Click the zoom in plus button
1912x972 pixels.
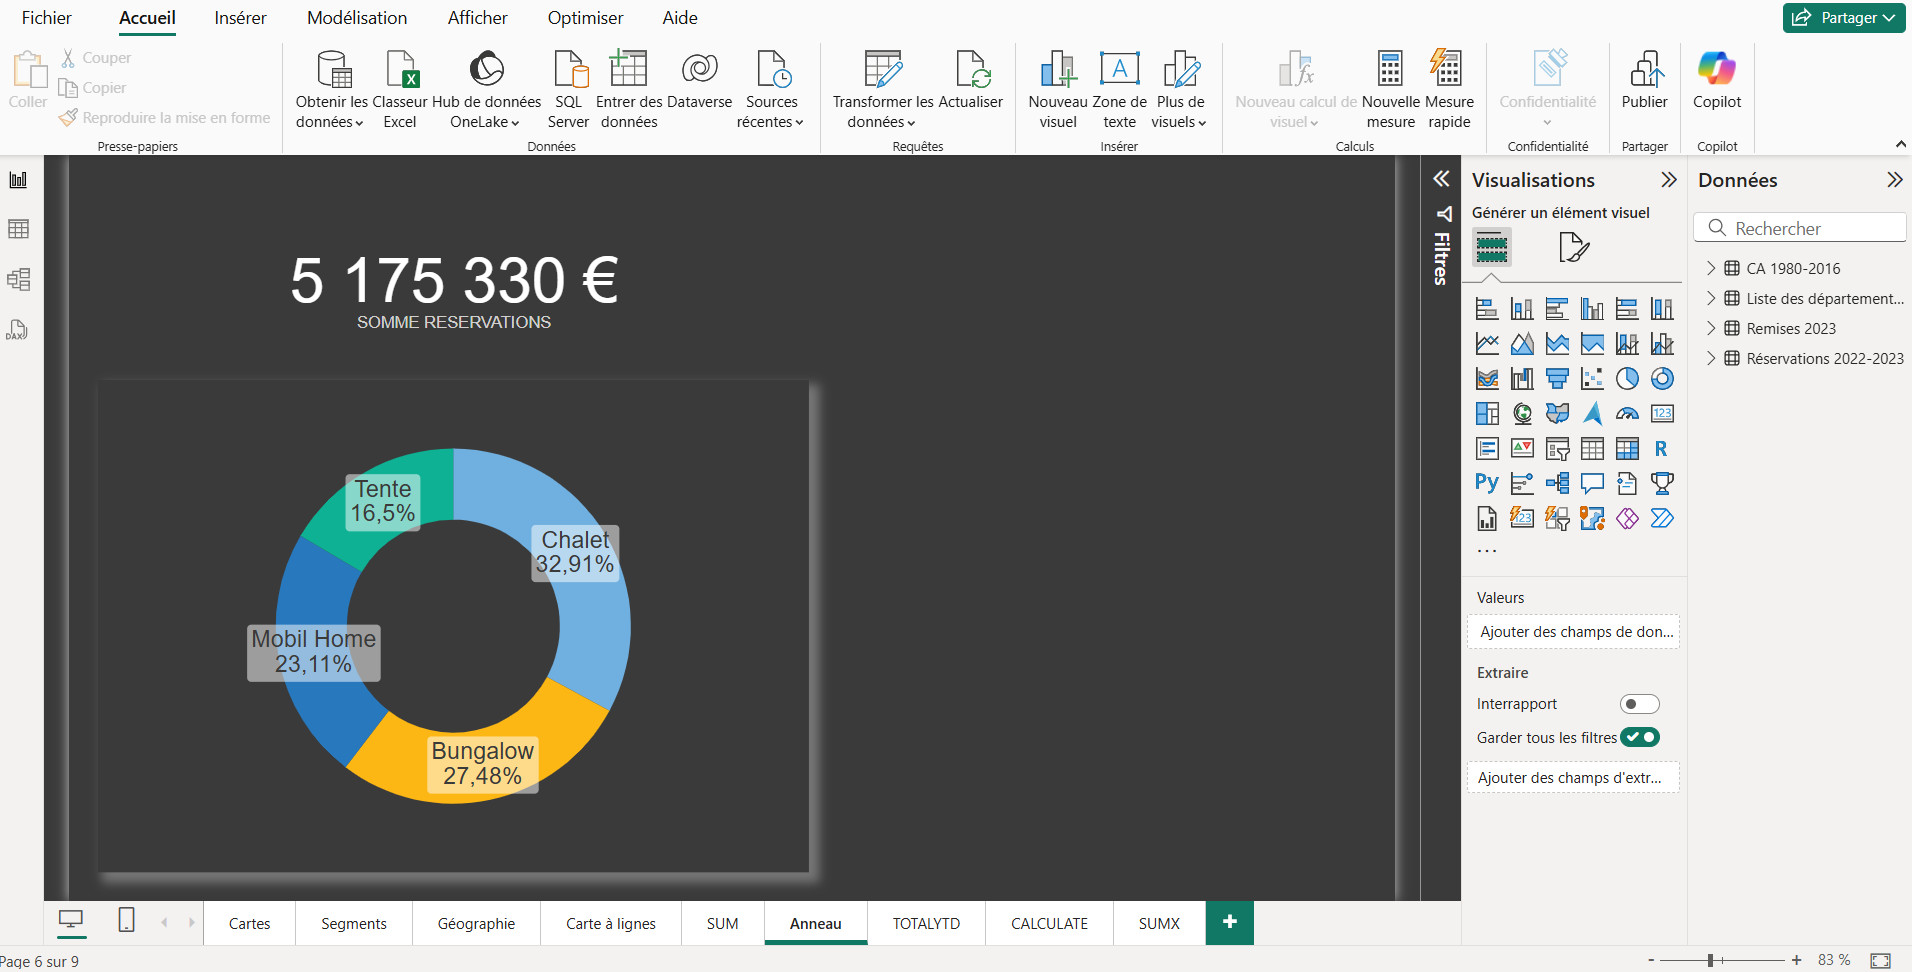(1796, 960)
